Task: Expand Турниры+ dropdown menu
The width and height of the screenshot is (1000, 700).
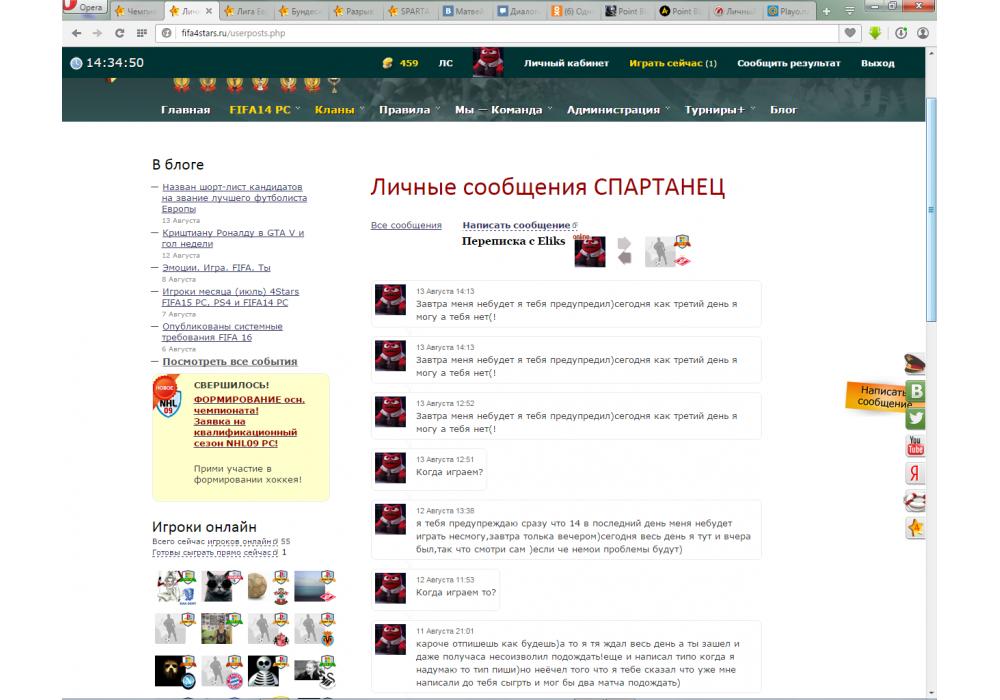Action: tap(719, 110)
